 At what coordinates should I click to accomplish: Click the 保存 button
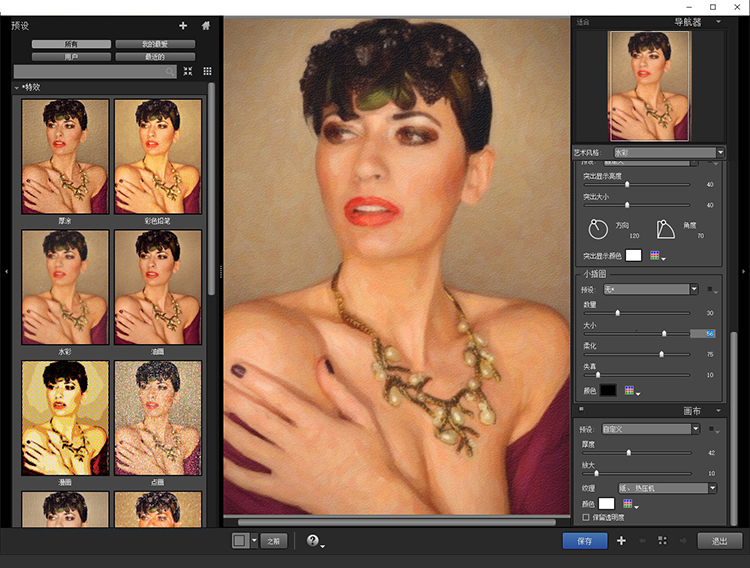point(585,541)
